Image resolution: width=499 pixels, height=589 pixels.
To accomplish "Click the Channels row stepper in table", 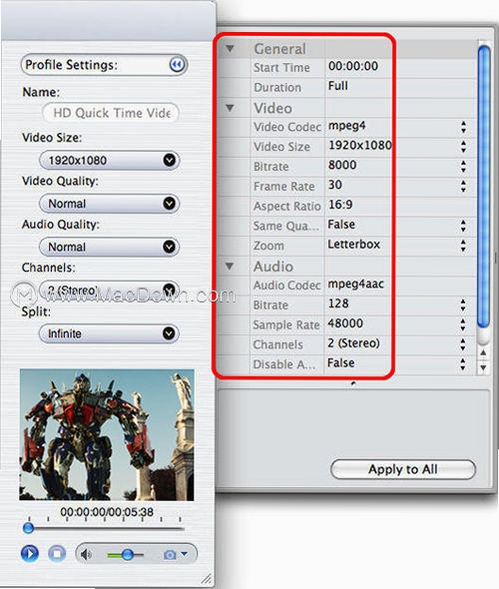I will [463, 344].
